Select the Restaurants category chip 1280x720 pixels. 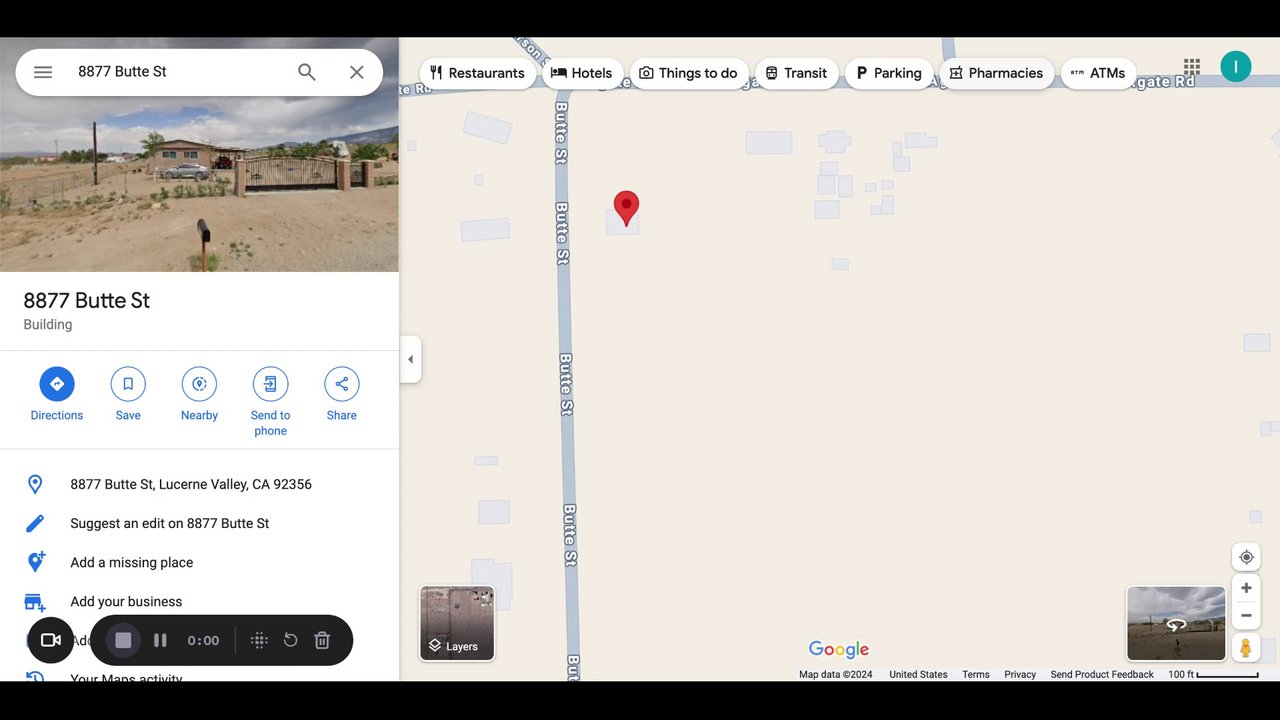[x=477, y=73]
